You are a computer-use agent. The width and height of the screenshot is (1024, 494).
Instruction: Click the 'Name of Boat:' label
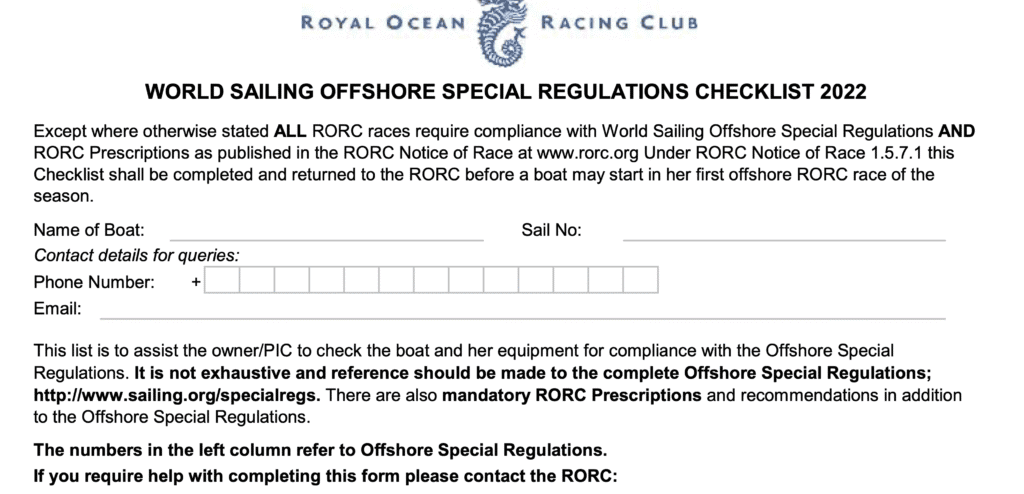[89, 230]
